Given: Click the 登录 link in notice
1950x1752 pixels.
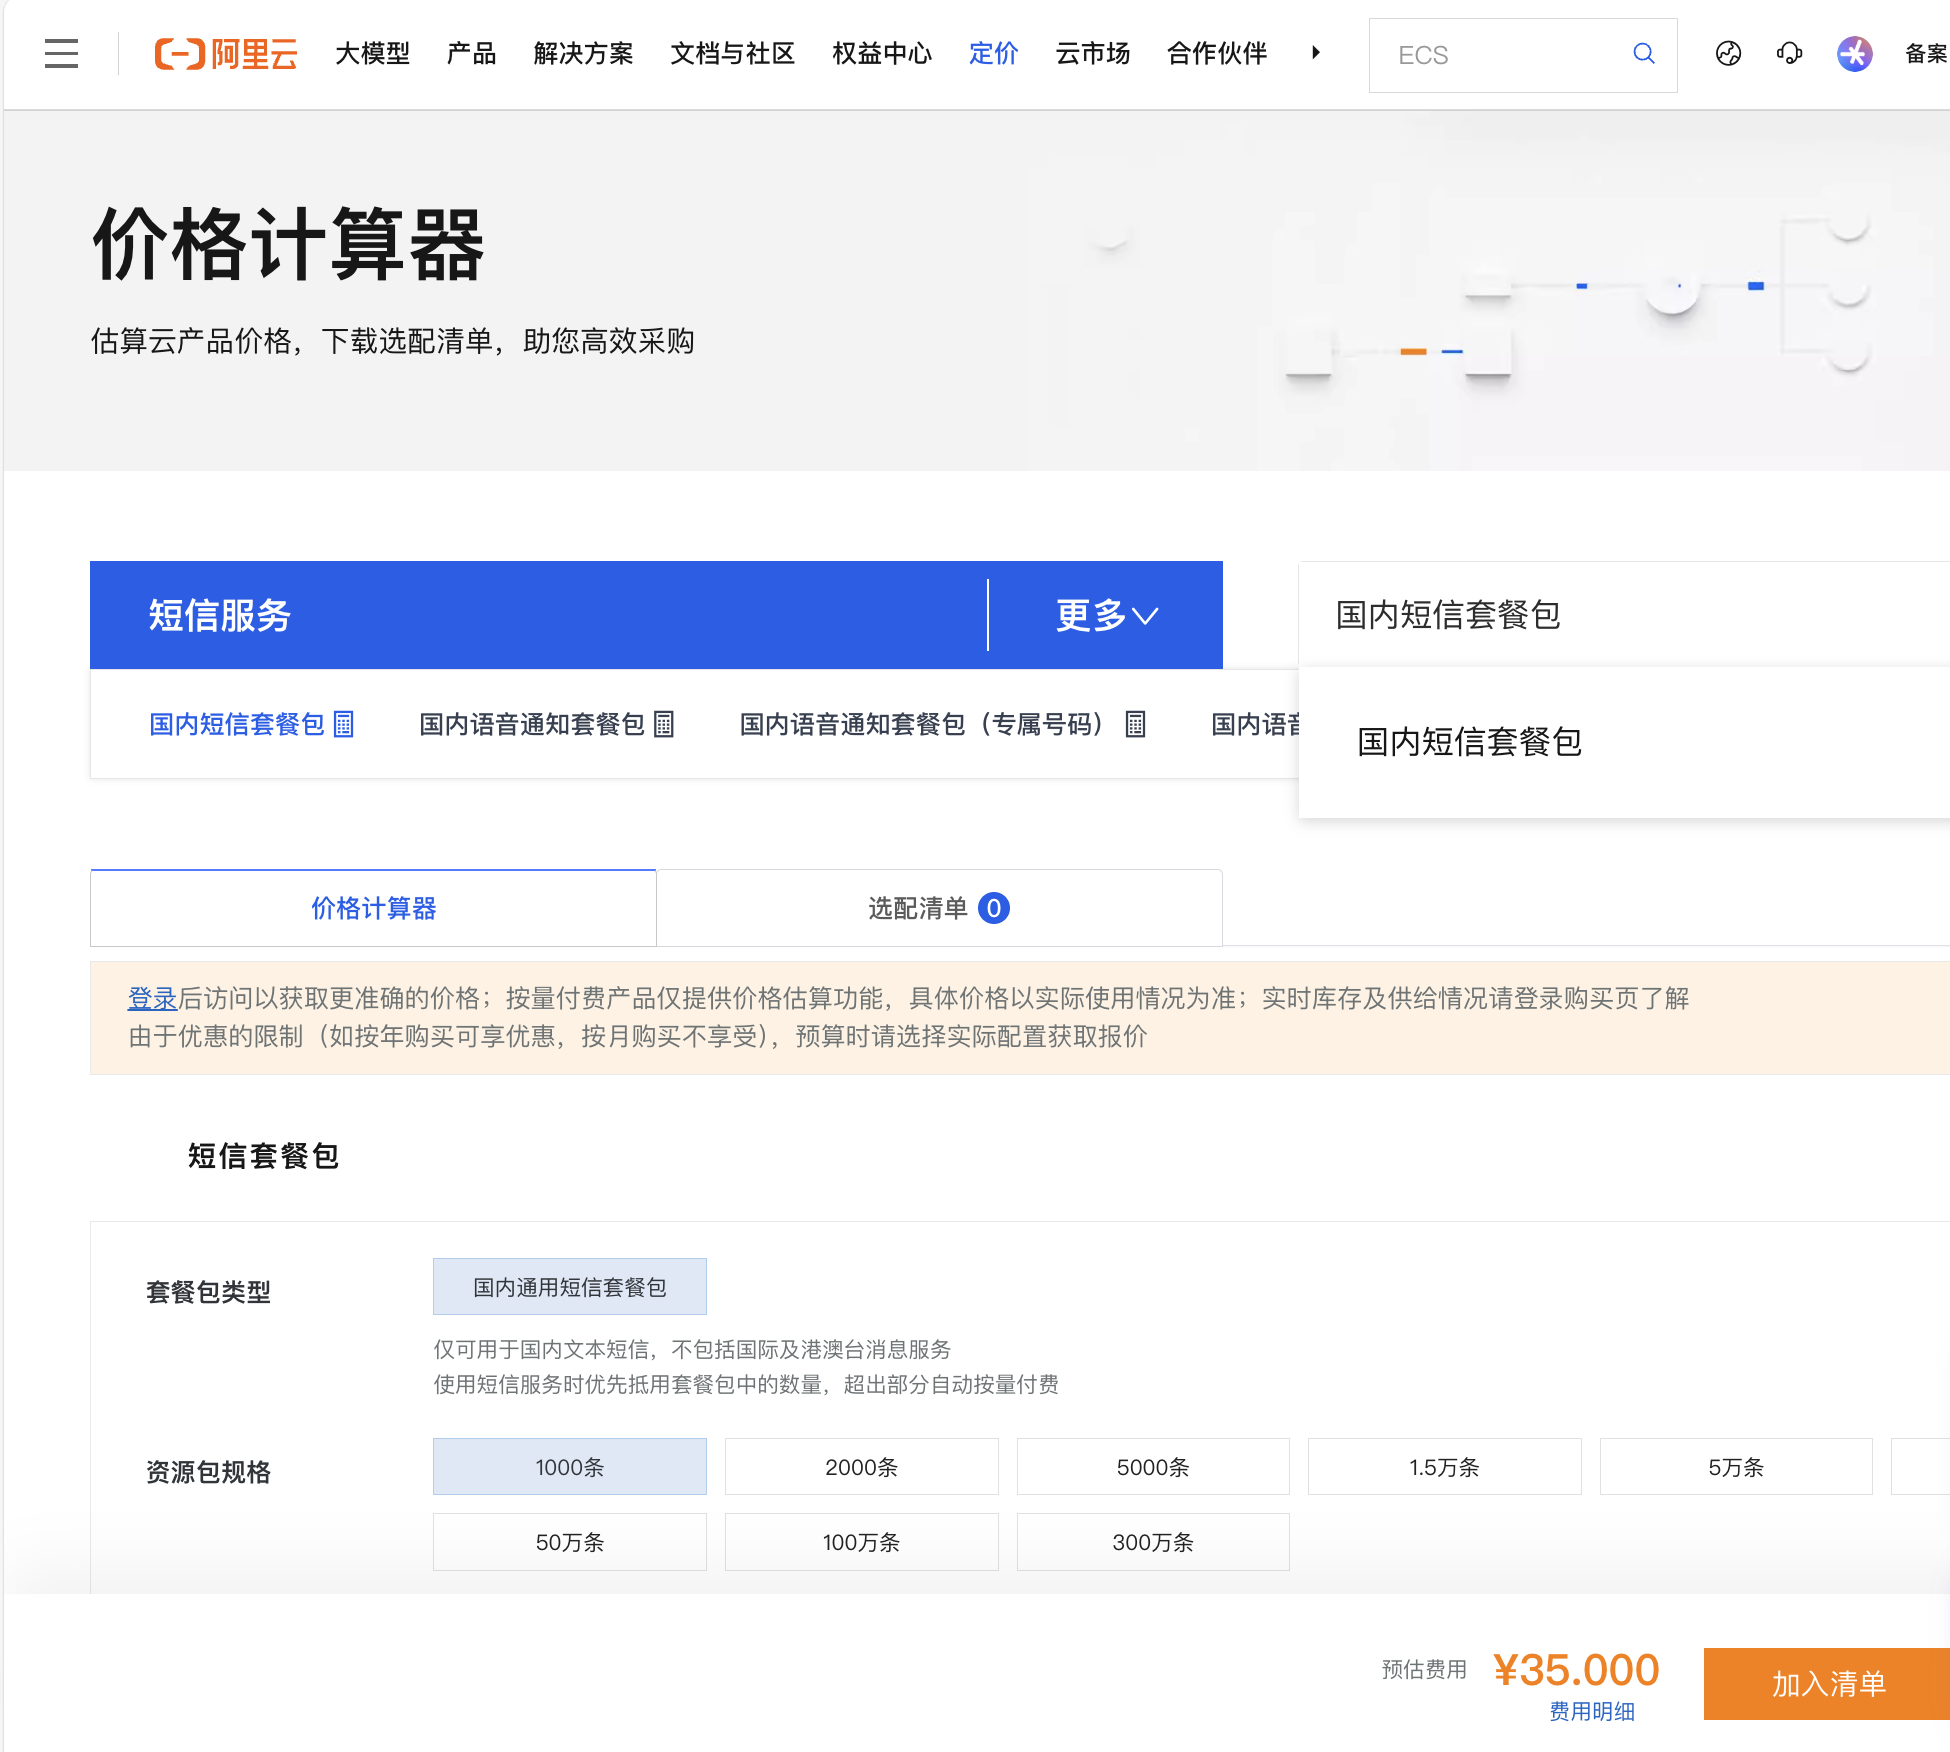Looking at the screenshot, I should 152,998.
